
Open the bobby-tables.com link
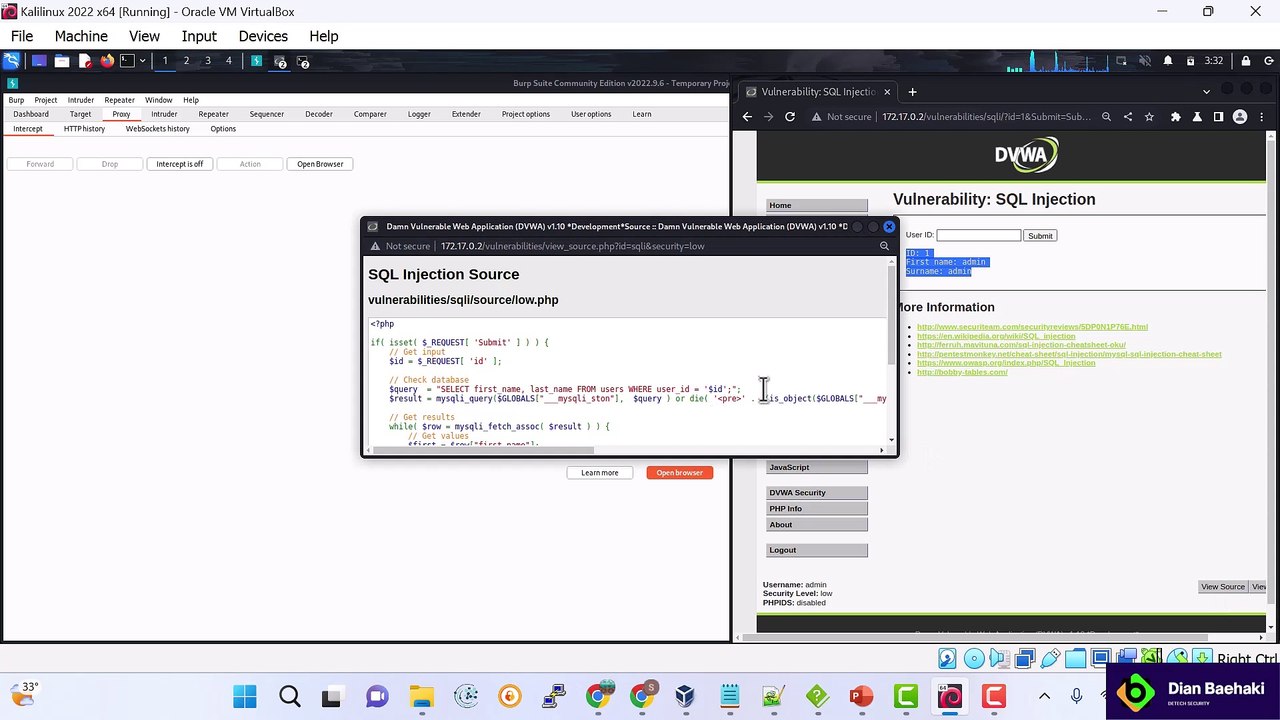(962, 372)
